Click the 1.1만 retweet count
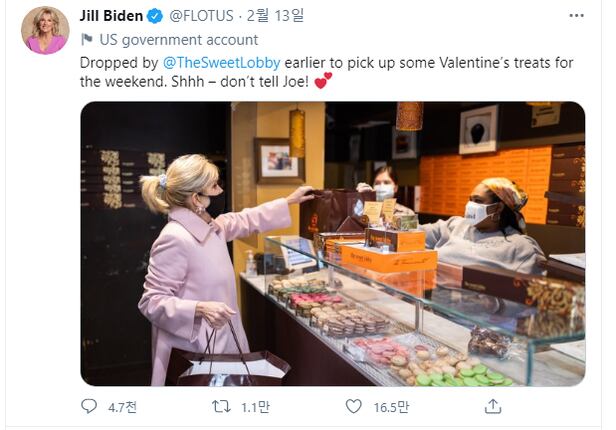The height and width of the screenshot is (430, 616). [x=257, y=407]
